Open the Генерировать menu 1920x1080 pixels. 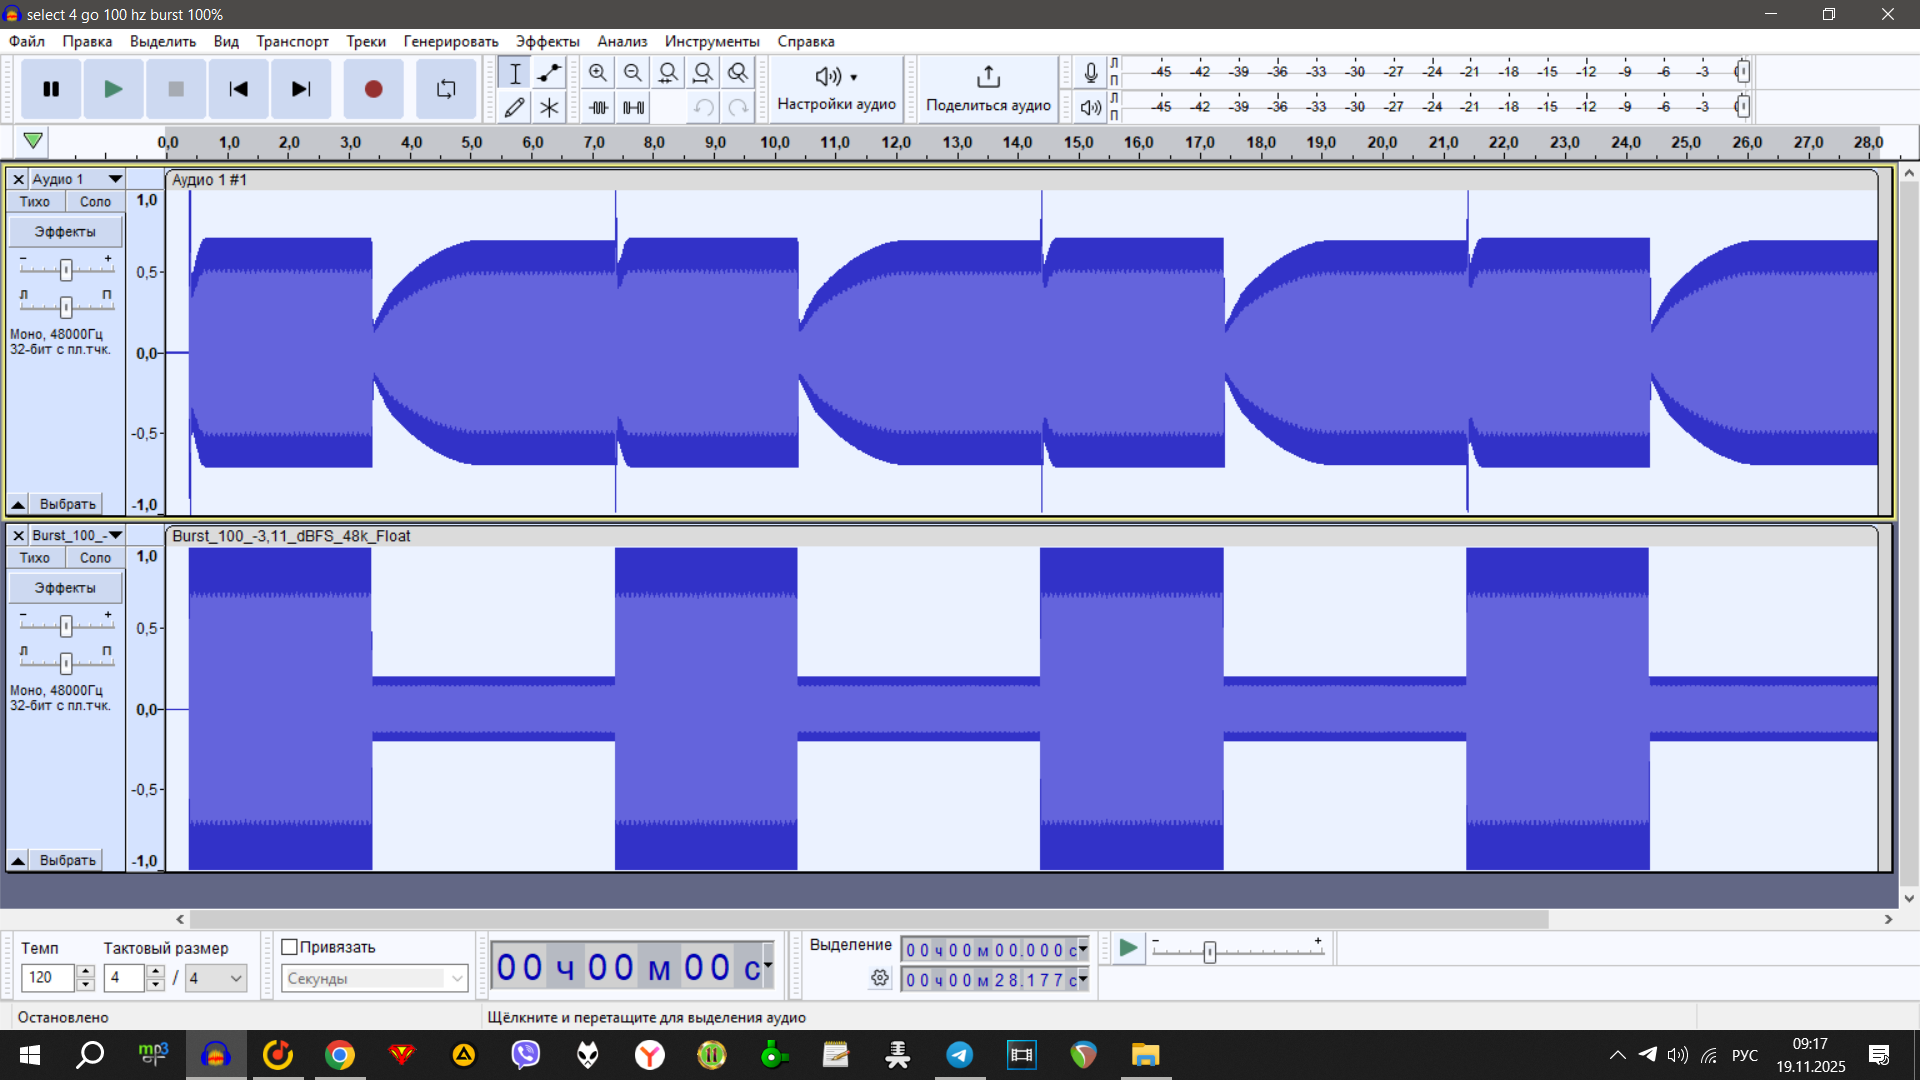point(450,41)
